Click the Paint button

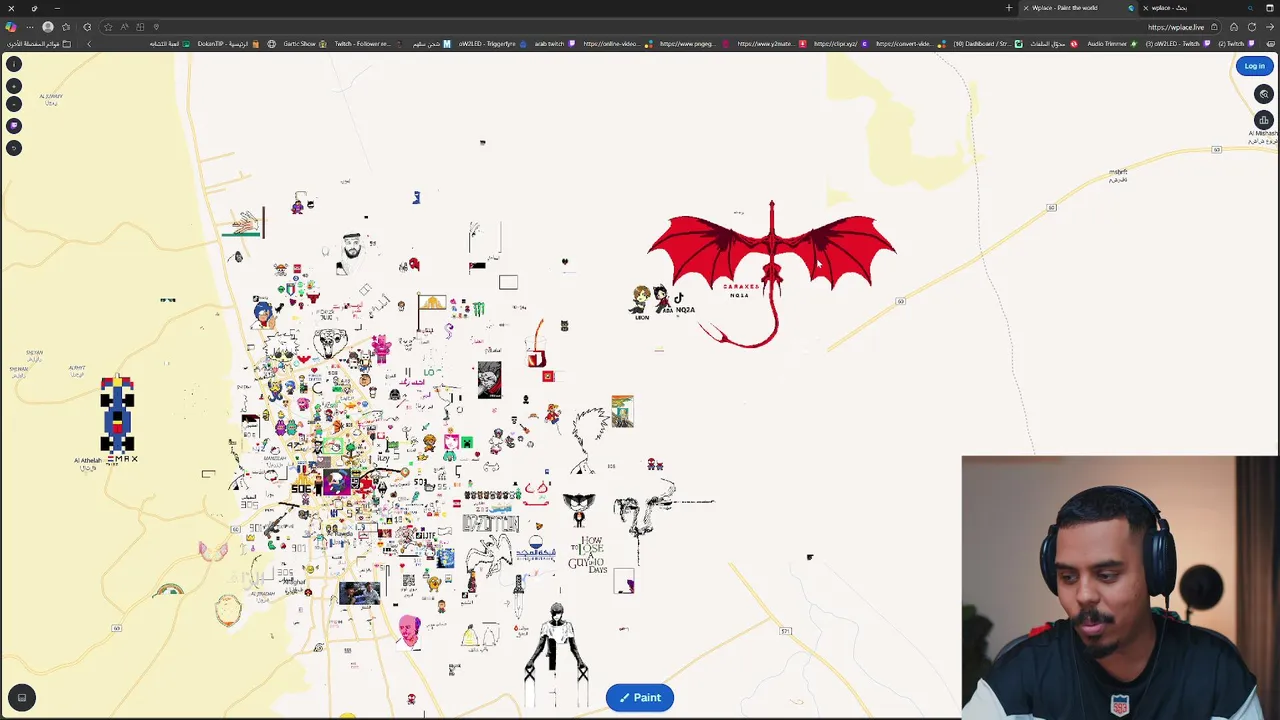[640, 698]
